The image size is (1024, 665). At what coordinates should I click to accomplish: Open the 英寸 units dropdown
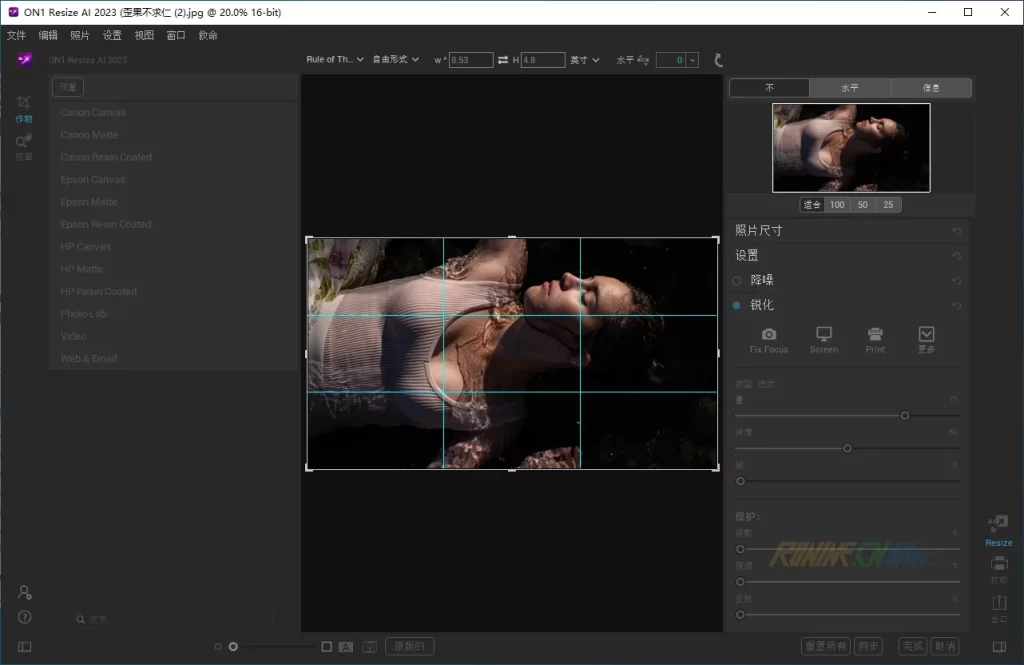pyautogui.click(x=585, y=60)
